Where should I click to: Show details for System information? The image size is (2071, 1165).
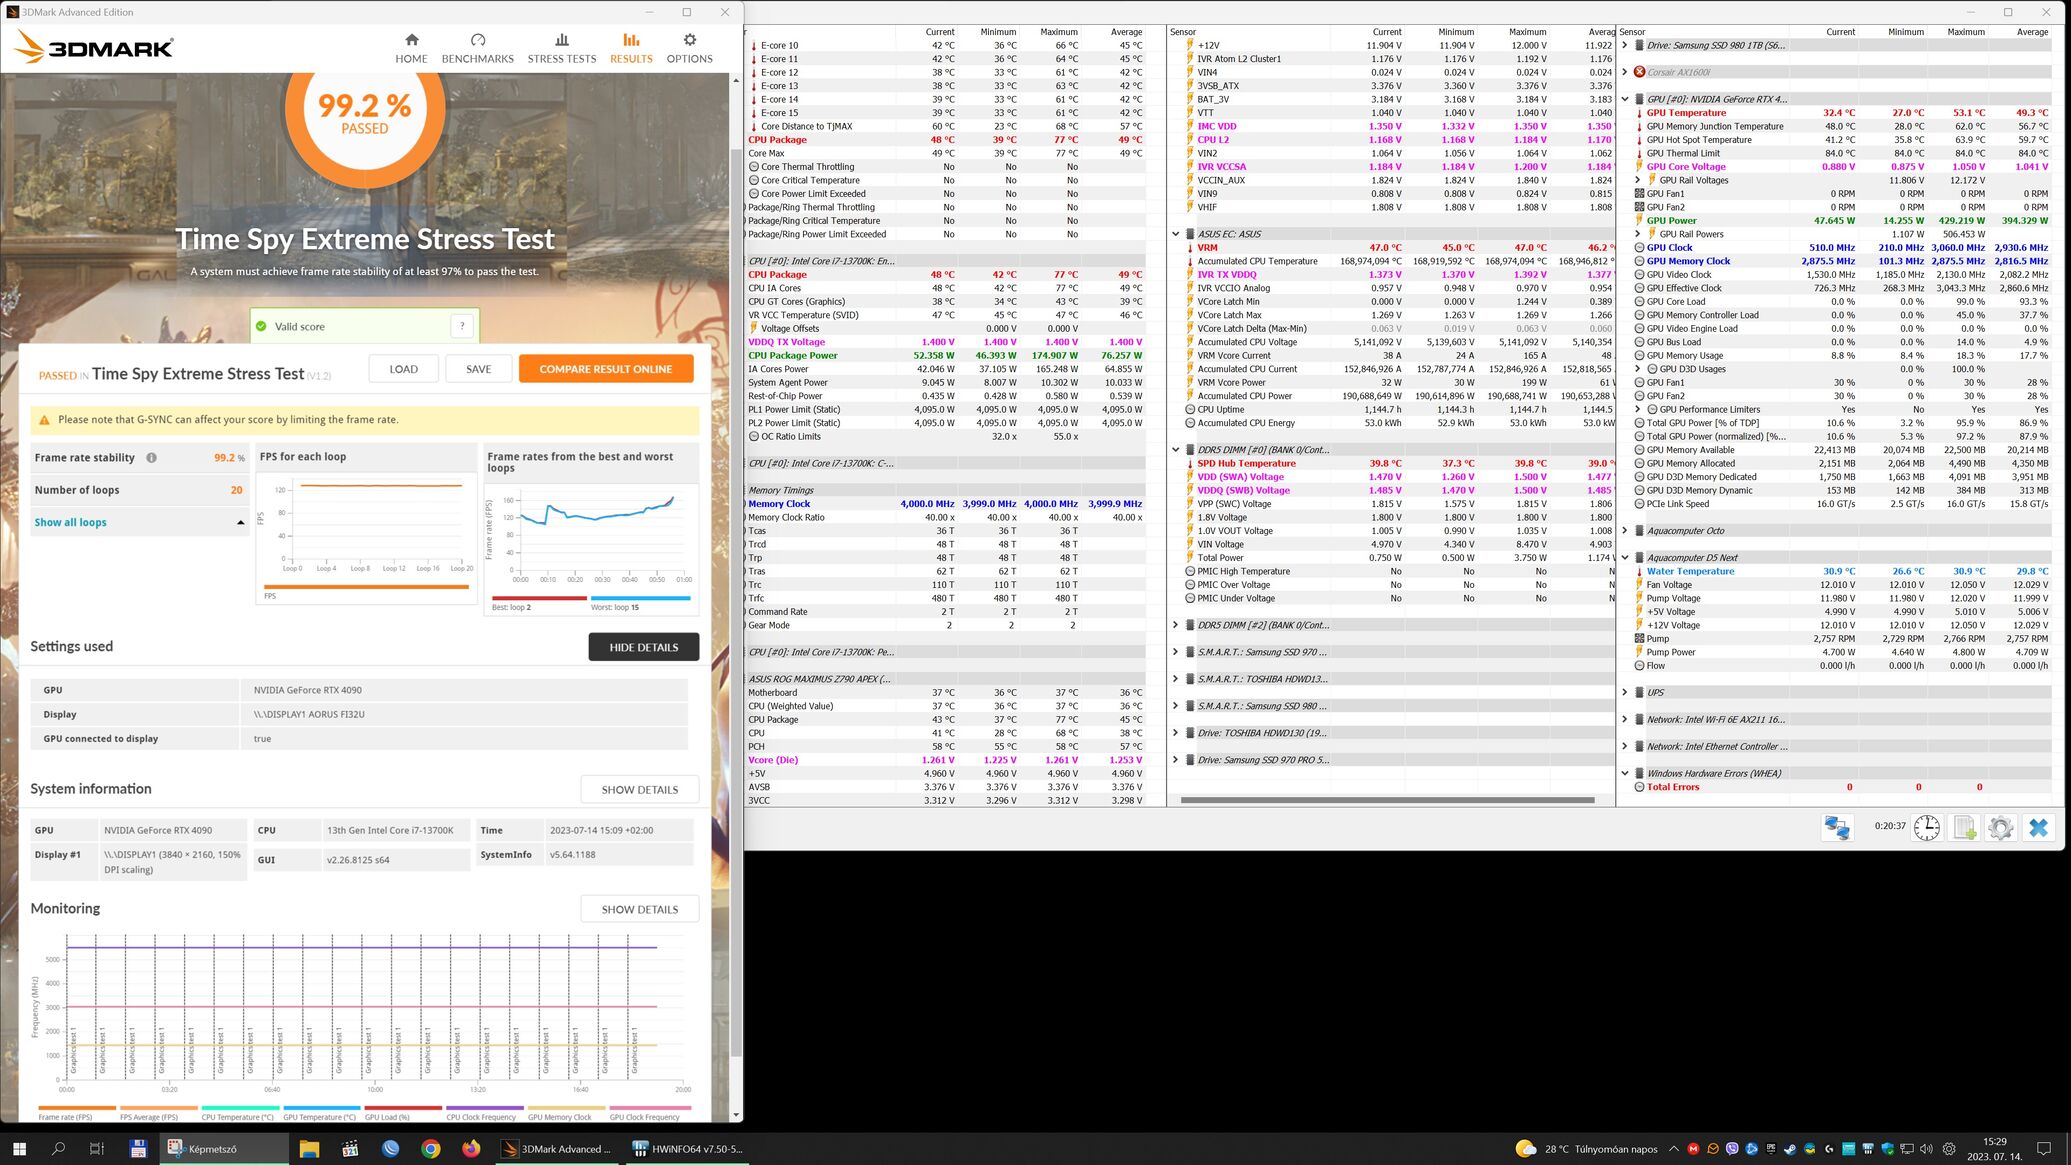click(639, 789)
